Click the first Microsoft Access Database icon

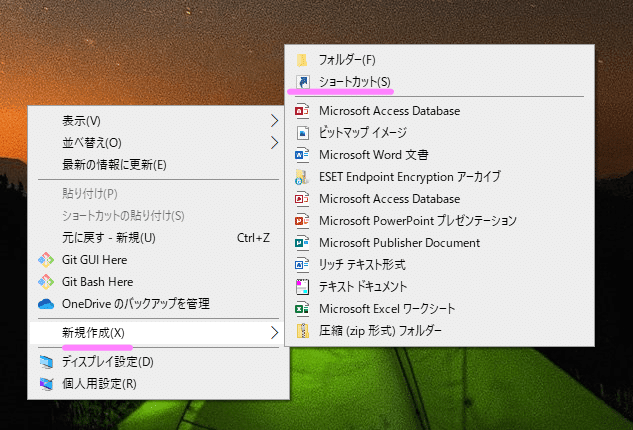[302, 111]
